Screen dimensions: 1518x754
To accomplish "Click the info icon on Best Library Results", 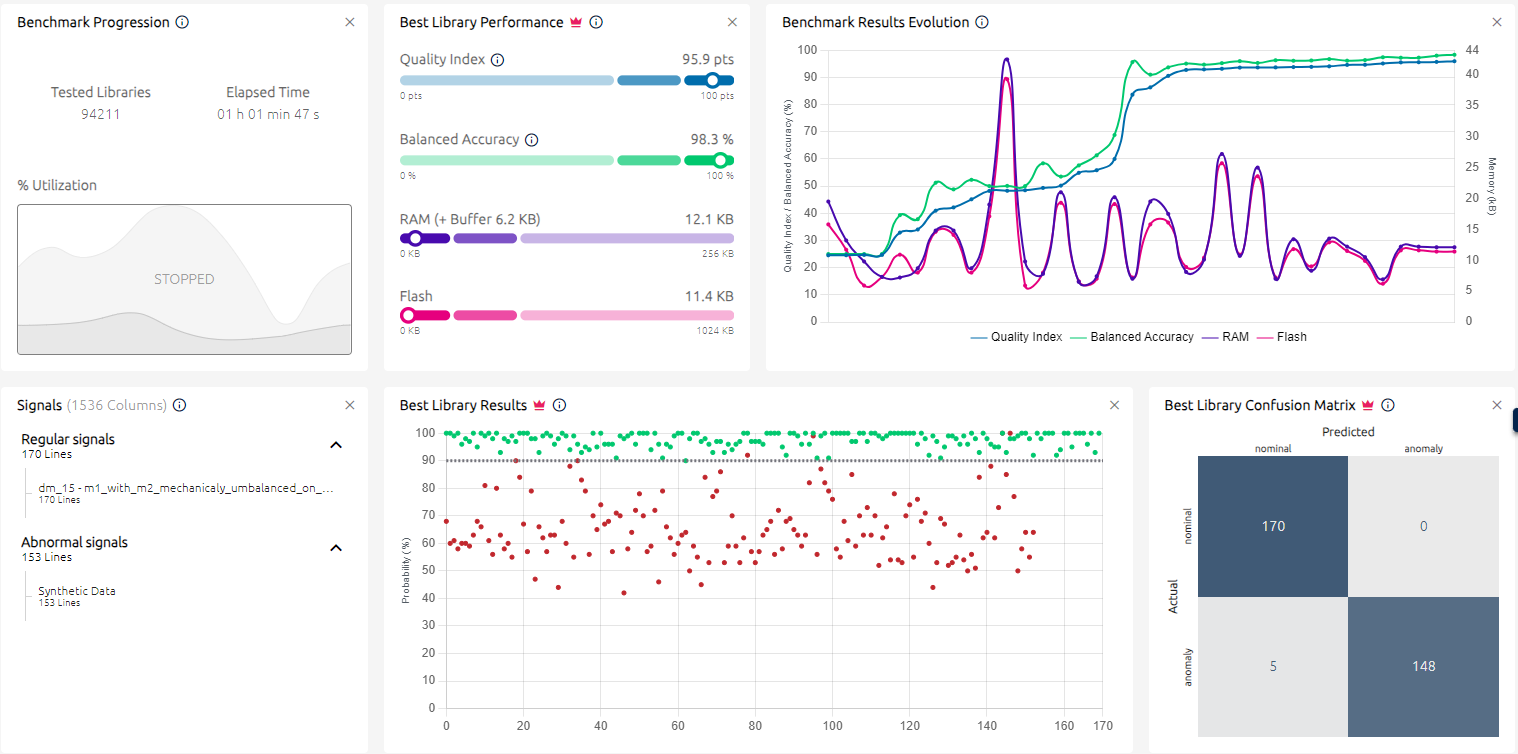I will tap(560, 405).
